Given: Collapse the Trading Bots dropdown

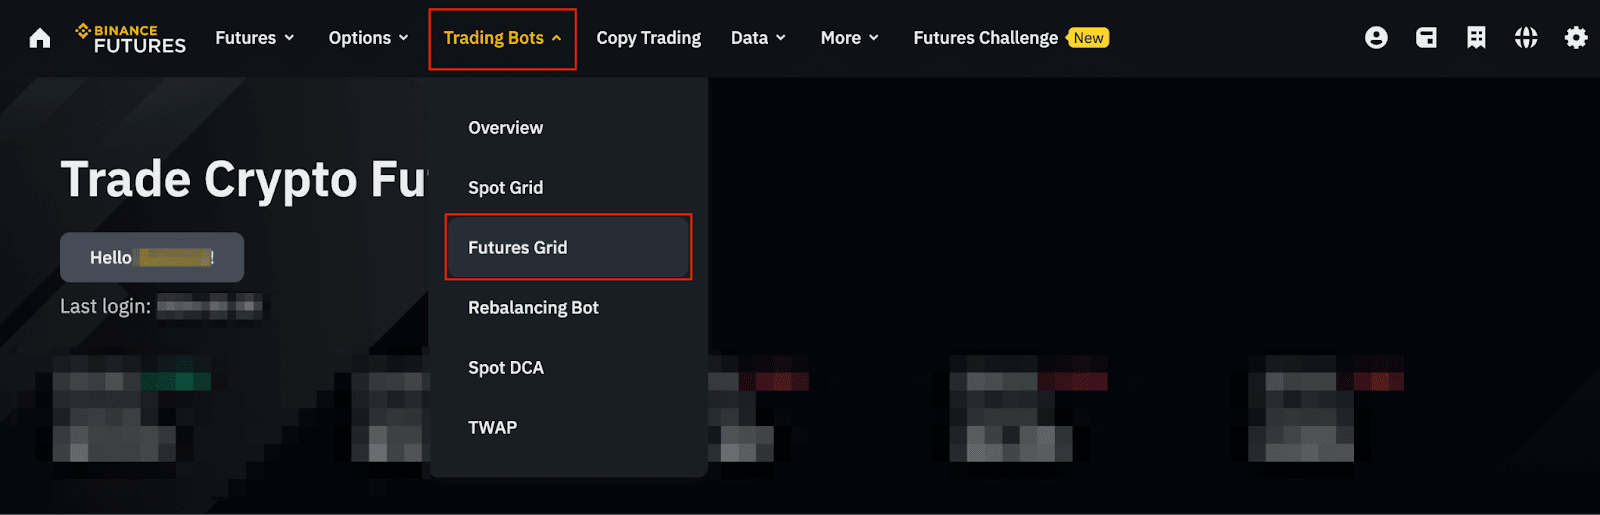Looking at the screenshot, I should pos(502,38).
